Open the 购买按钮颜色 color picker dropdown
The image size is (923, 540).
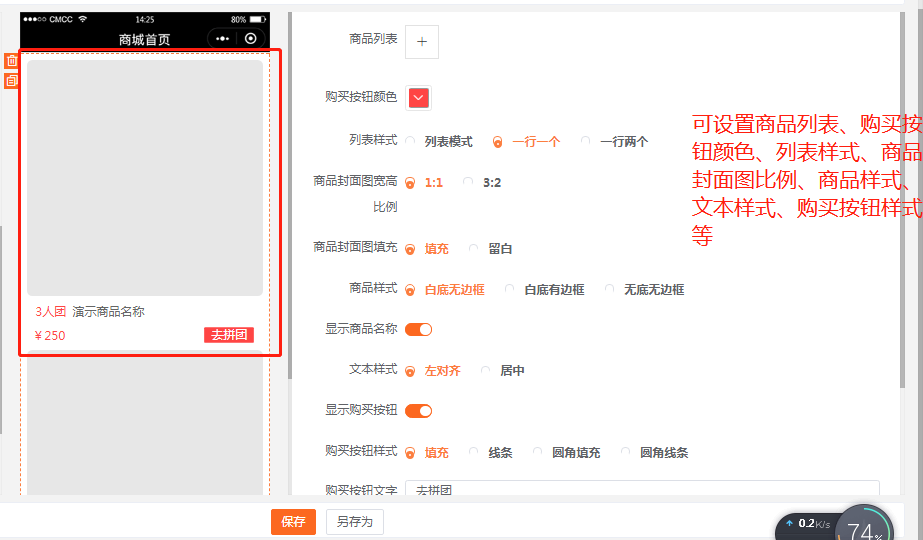tap(419, 98)
